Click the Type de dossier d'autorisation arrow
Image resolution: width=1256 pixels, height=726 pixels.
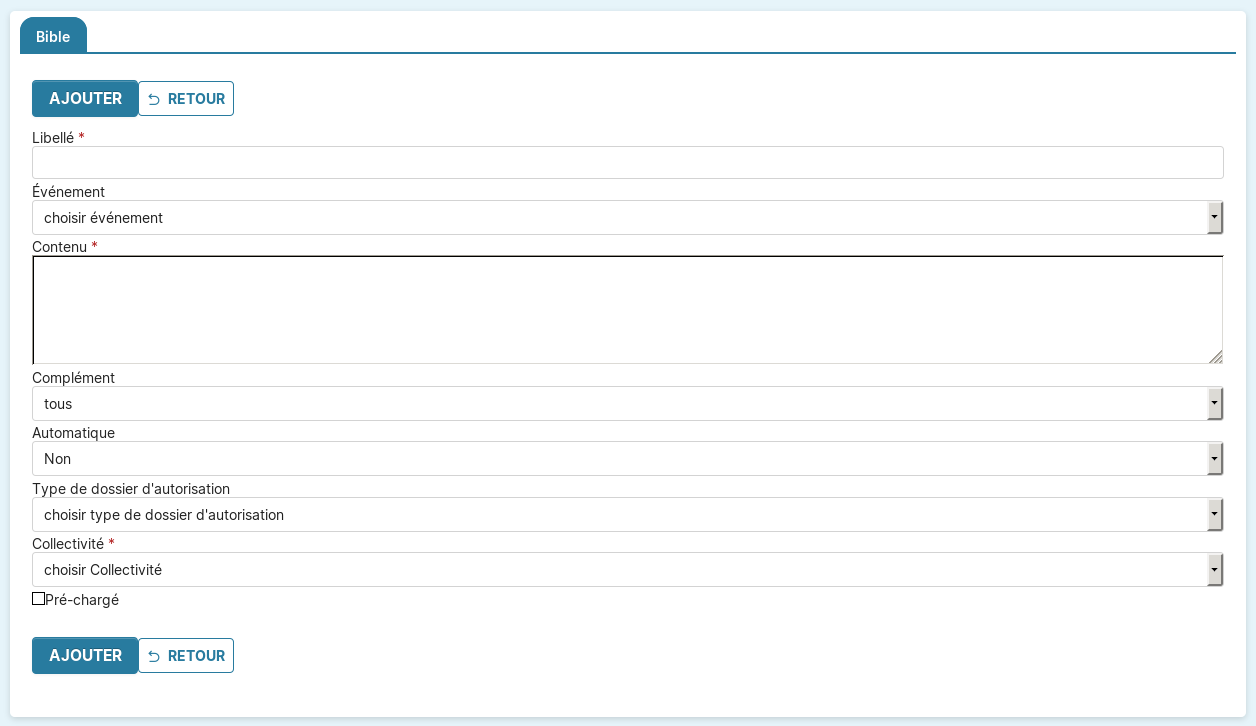[1214, 515]
